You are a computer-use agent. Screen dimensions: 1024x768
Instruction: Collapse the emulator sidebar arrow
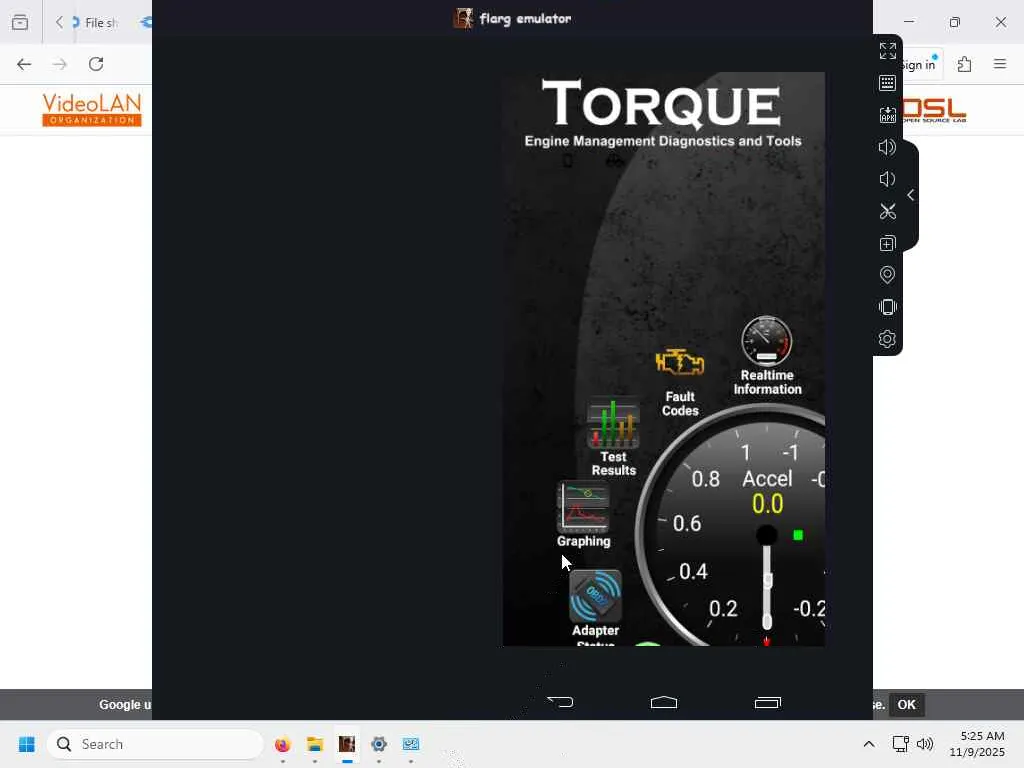coord(910,195)
